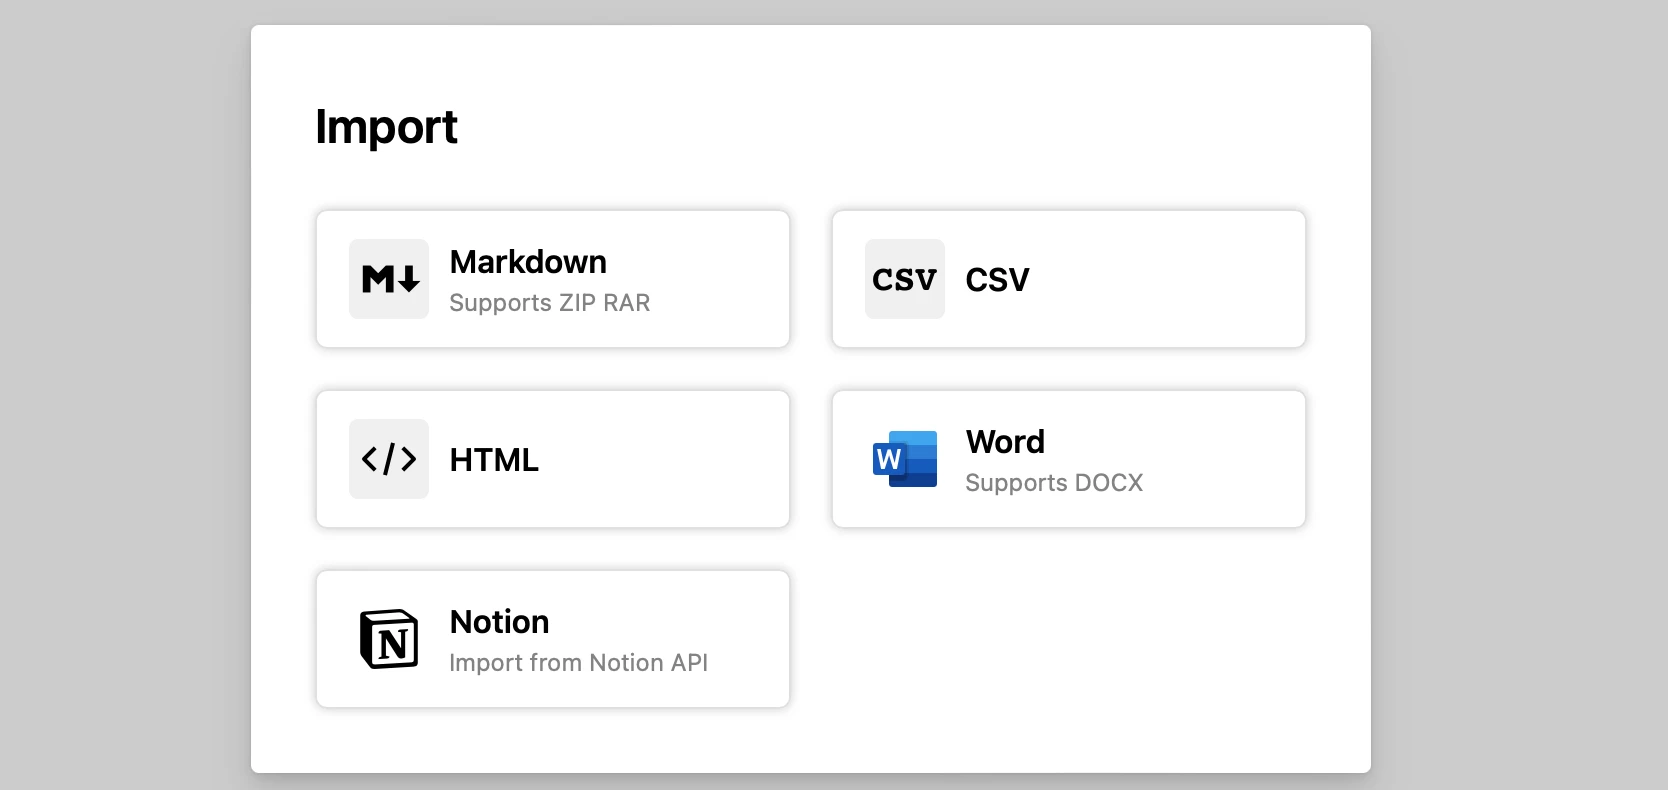
Task: Open the Markdown import option
Action: [x=553, y=279]
